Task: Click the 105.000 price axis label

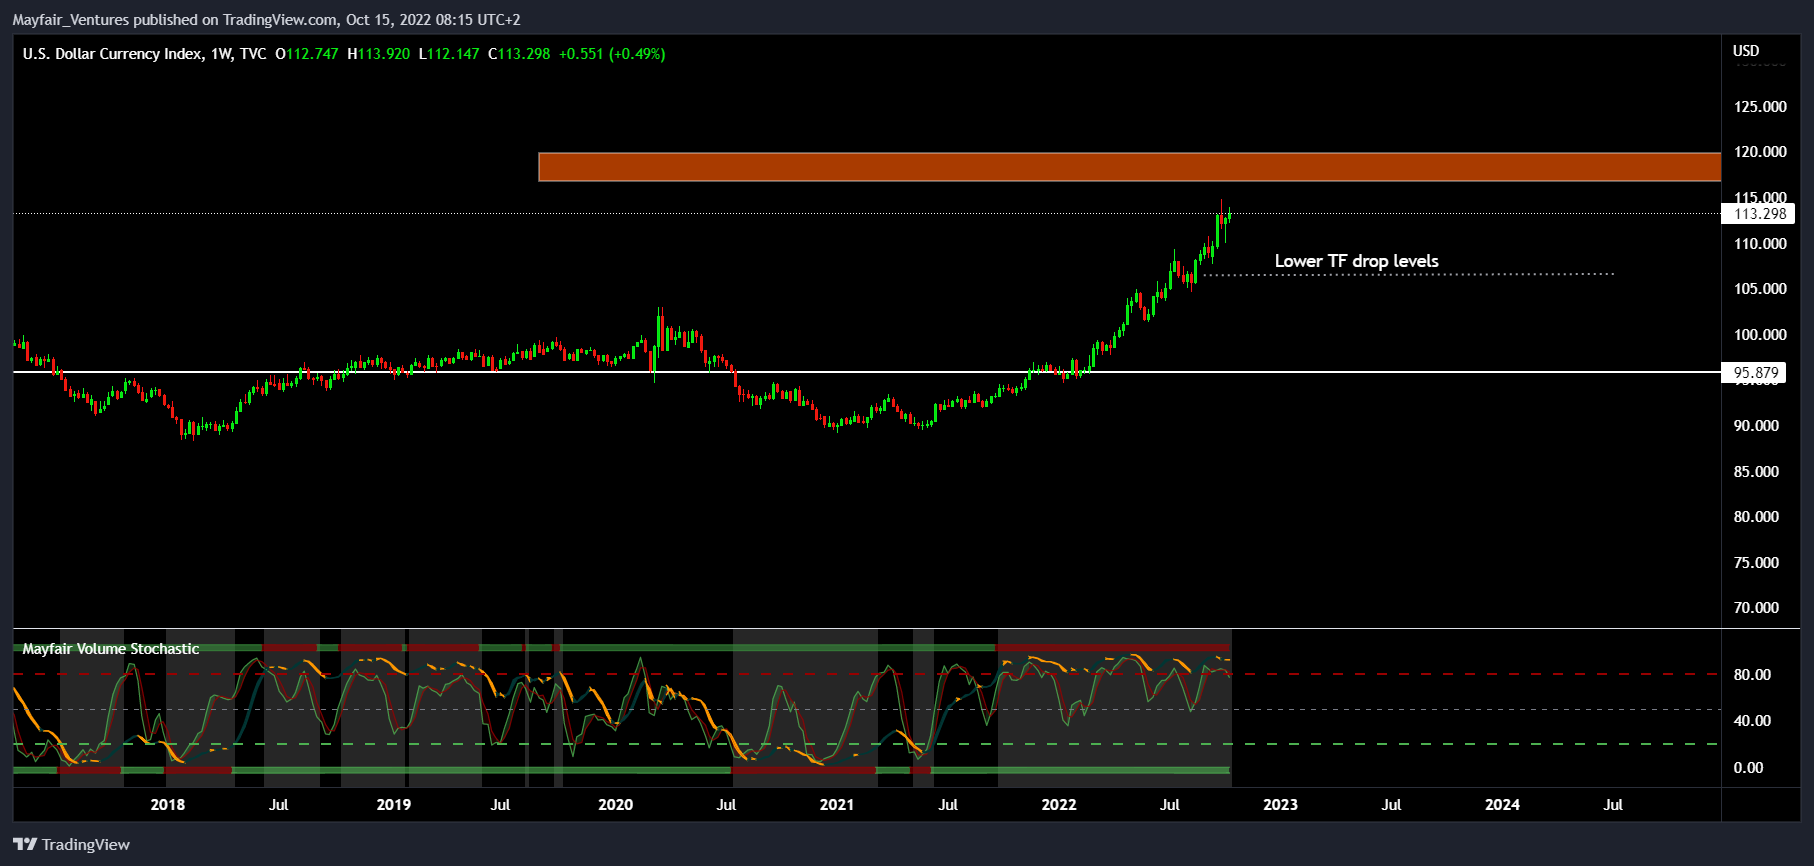Action: [x=1760, y=289]
